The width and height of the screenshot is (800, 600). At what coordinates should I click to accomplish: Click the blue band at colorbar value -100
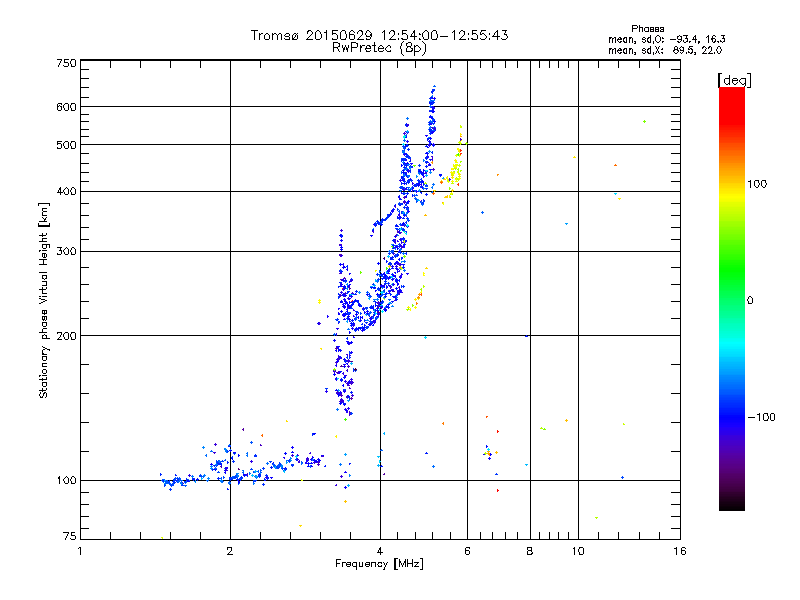(732, 417)
